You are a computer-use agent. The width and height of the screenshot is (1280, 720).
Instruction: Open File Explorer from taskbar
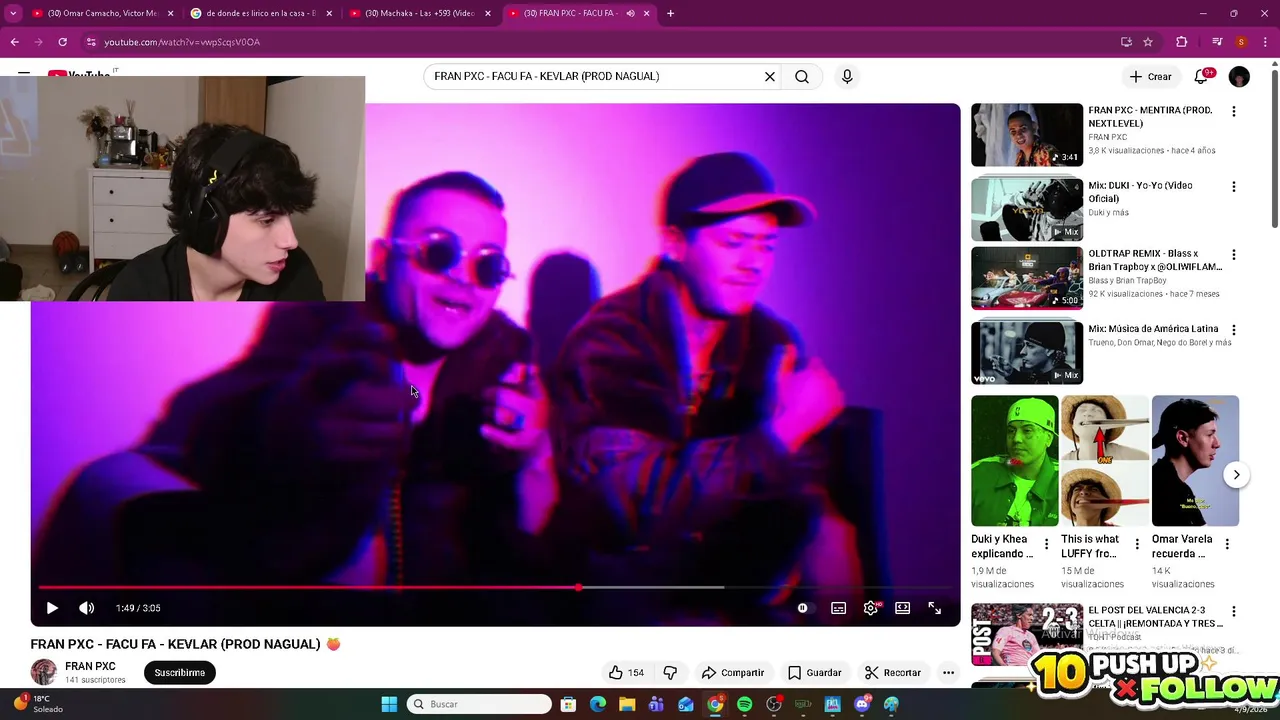tap(627, 704)
